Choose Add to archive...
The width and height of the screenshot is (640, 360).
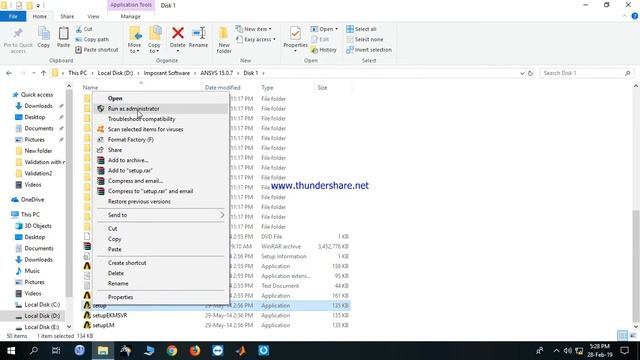point(161,160)
